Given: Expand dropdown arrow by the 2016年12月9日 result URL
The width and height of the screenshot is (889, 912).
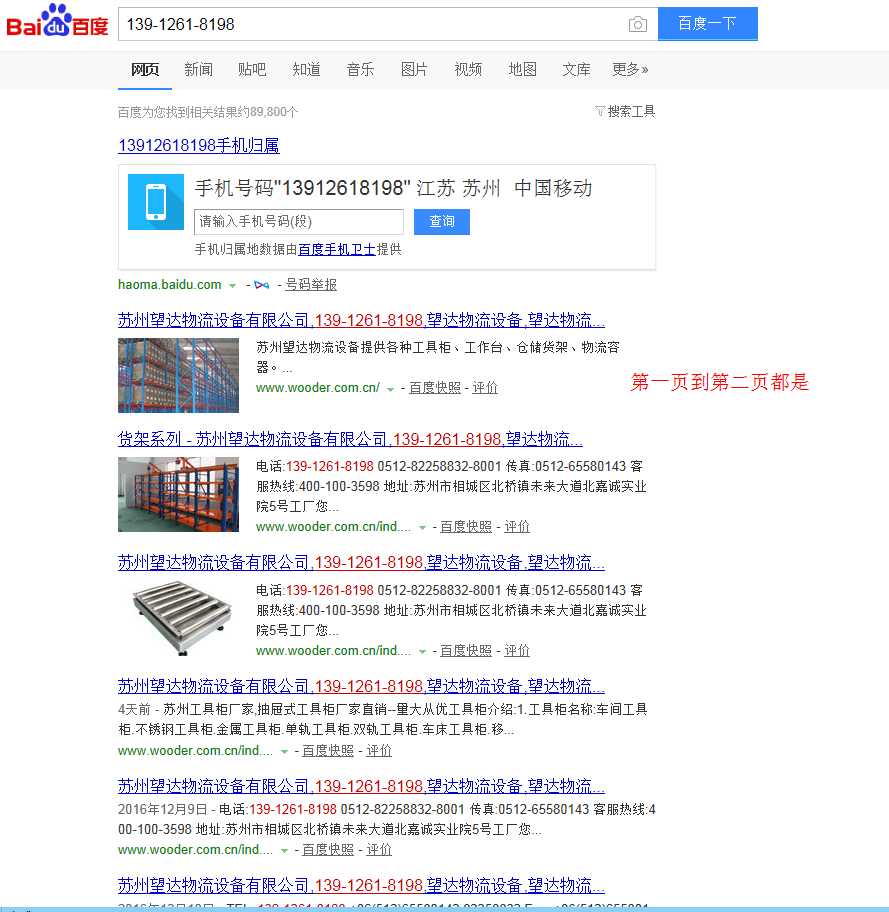Looking at the screenshot, I should (285, 851).
